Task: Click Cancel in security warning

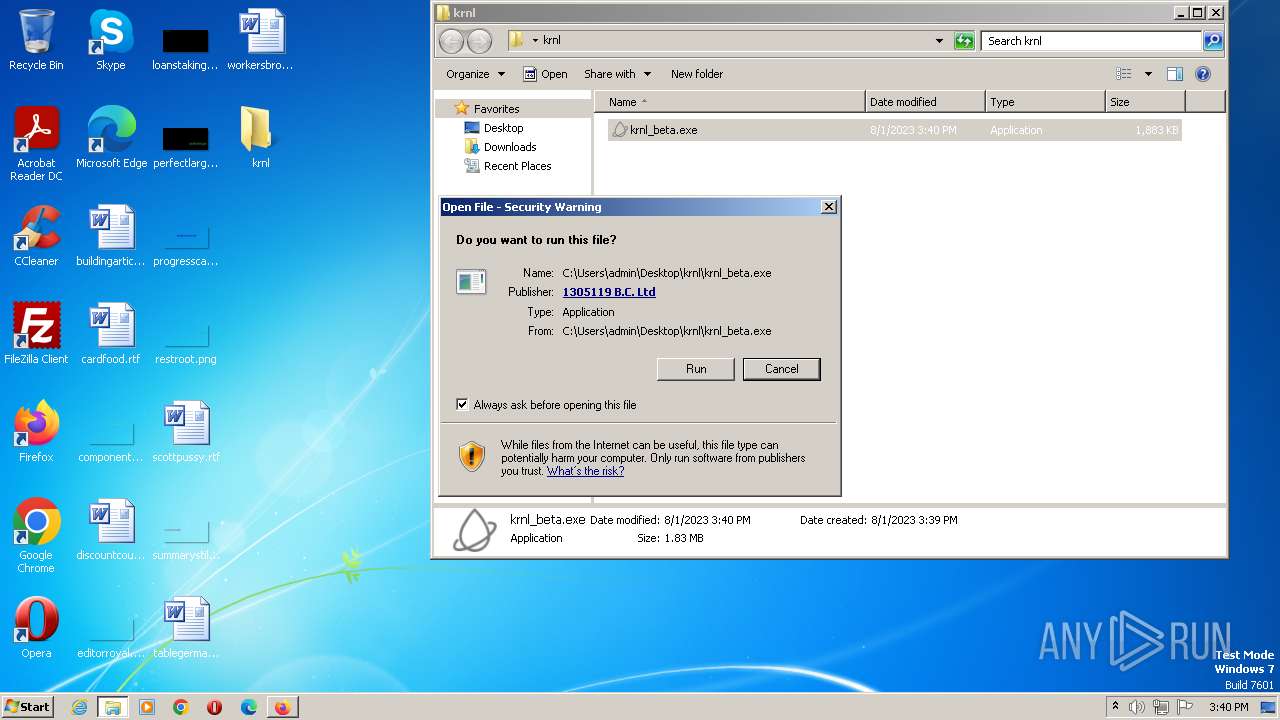Action: 782,369
